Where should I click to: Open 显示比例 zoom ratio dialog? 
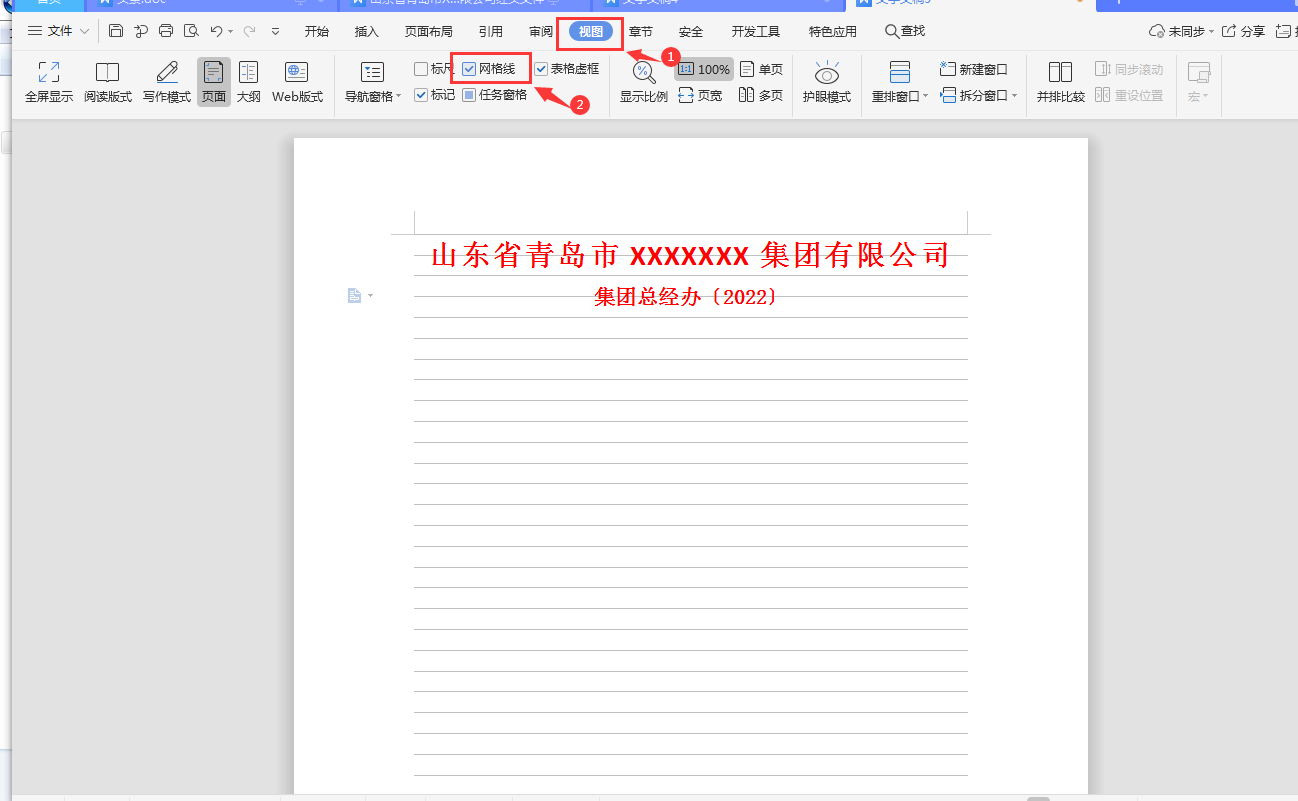[x=644, y=82]
